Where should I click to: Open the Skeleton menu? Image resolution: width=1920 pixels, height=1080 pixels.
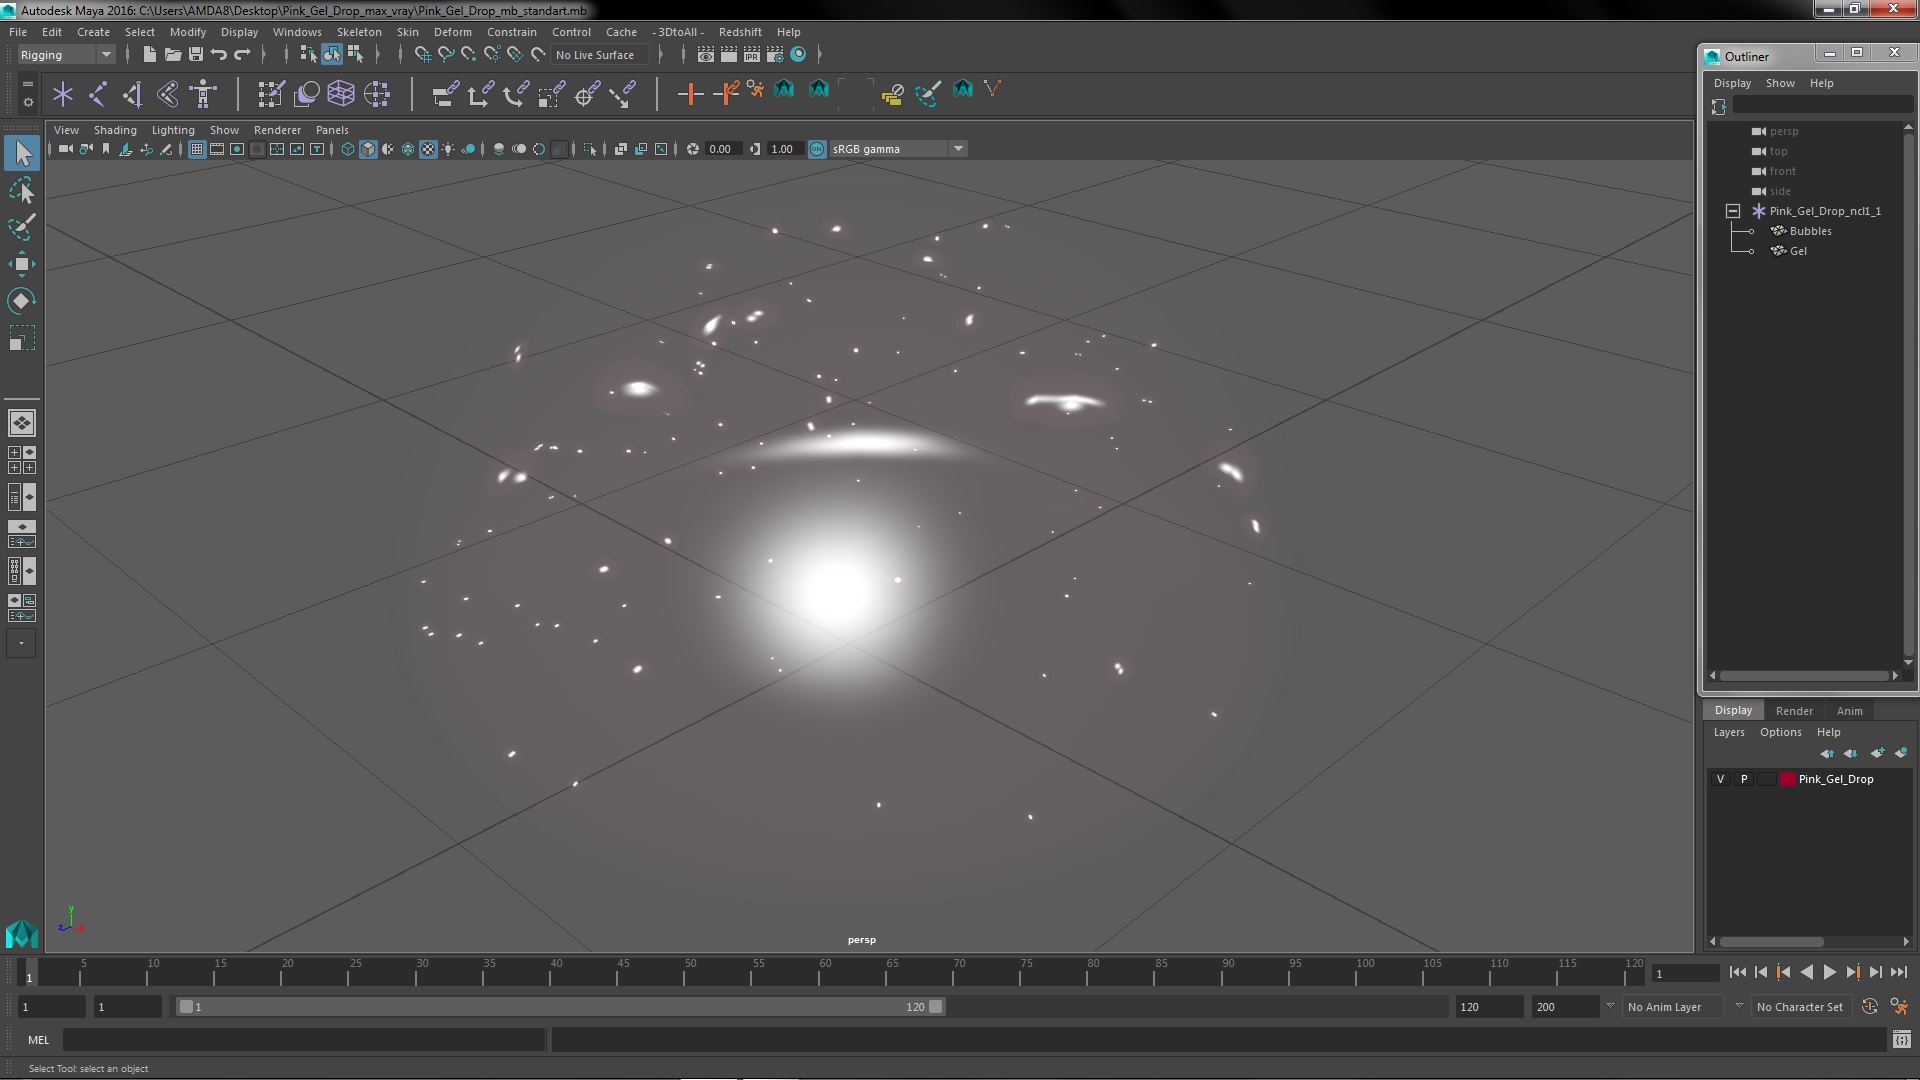point(358,32)
